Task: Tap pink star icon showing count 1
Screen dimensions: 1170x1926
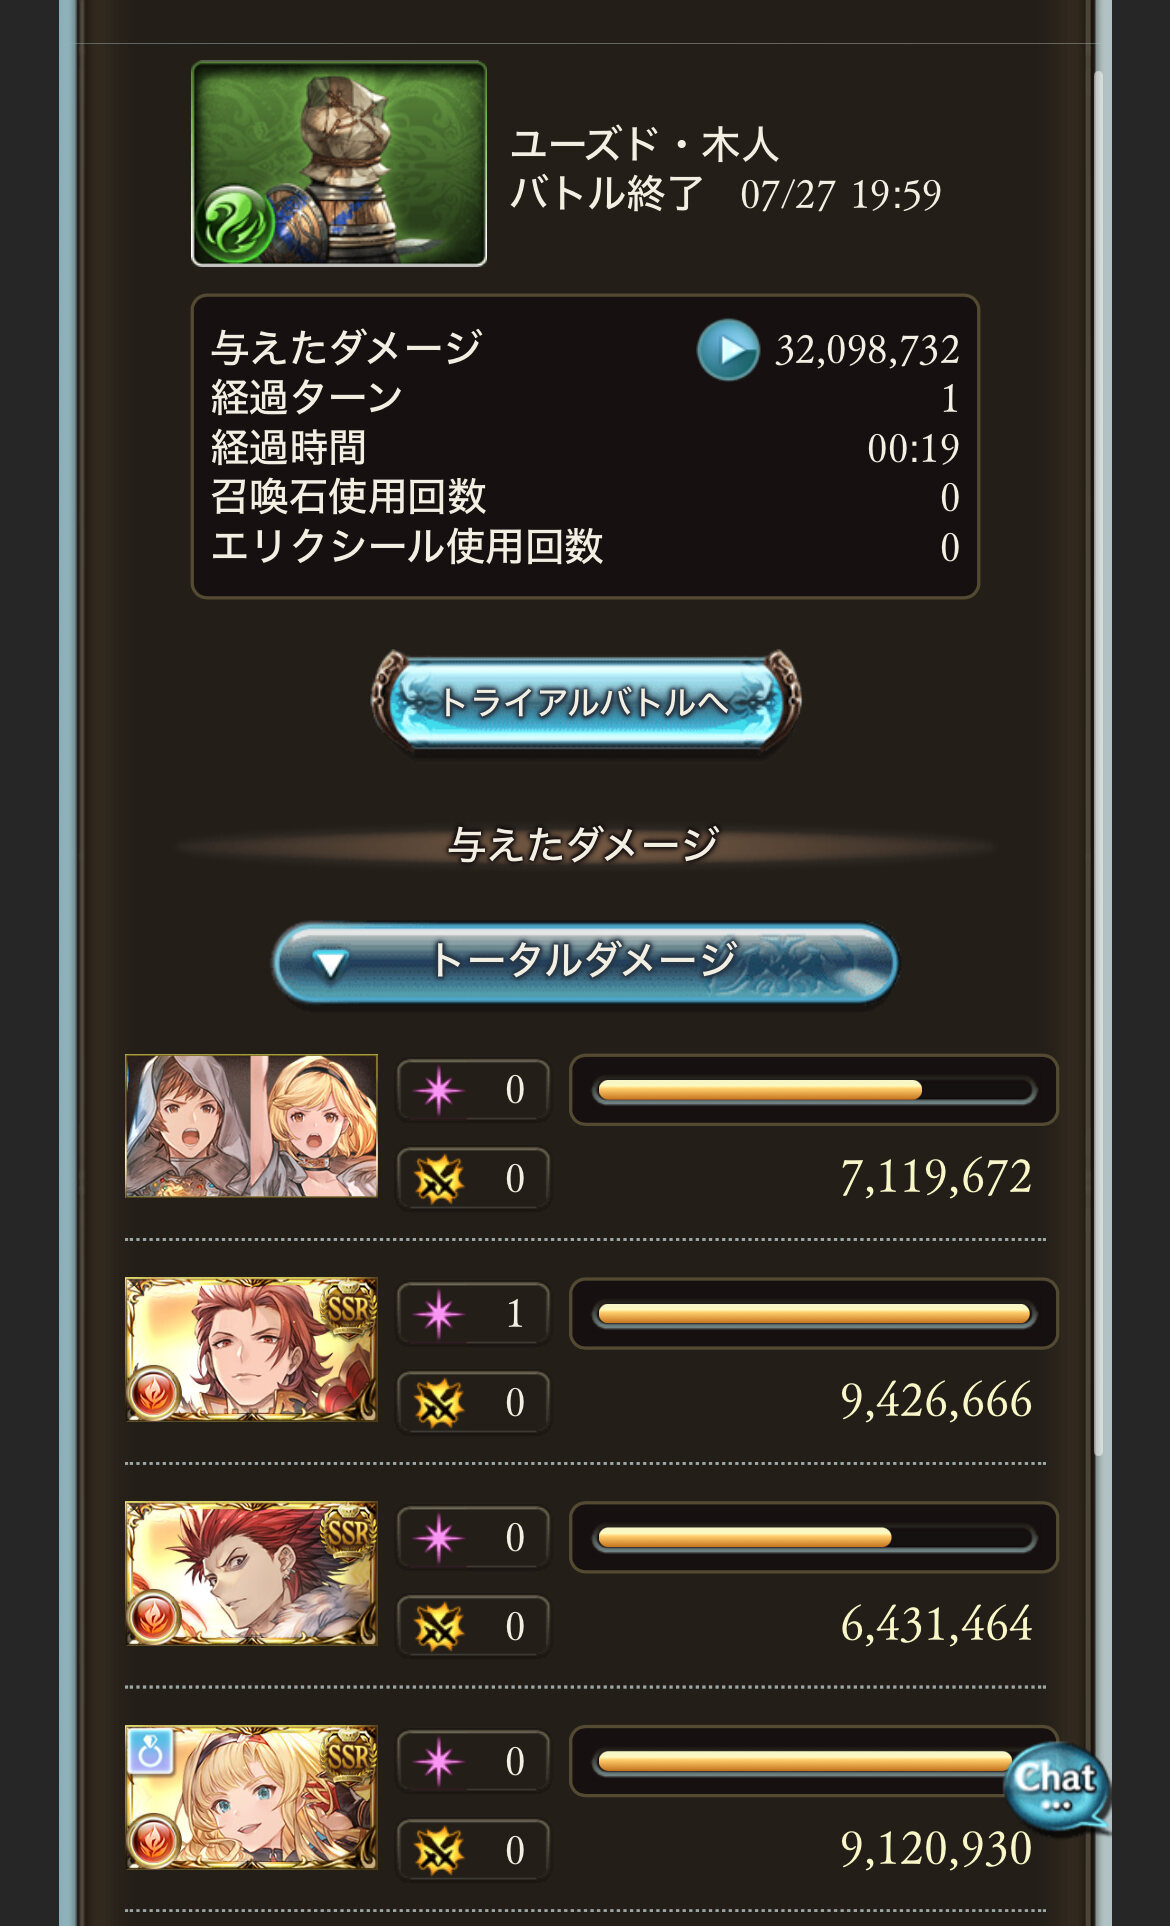Action: point(438,1314)
